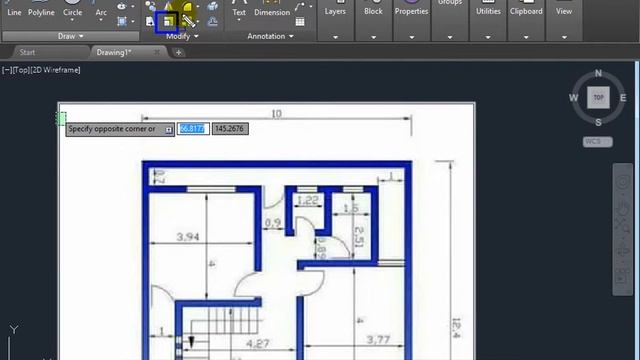Select the Text annotation tool

[239, 8]
